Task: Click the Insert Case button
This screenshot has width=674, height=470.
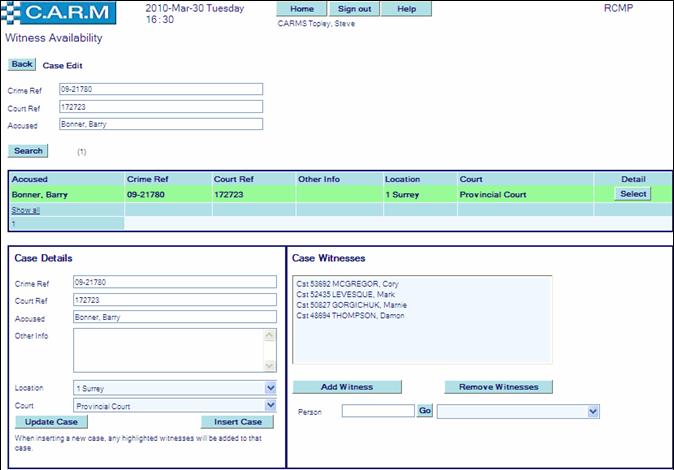Action: pos(237,422)
